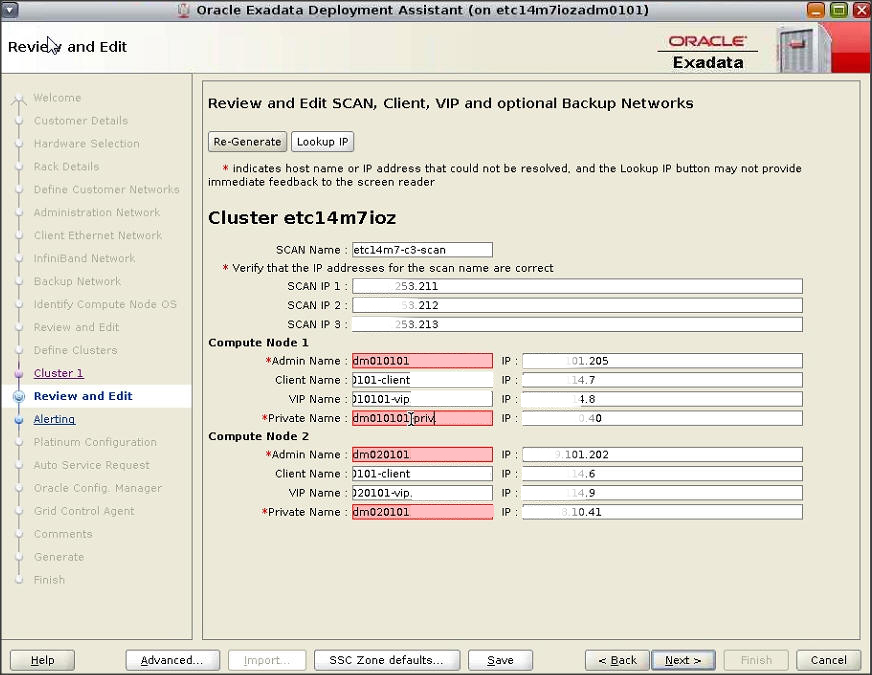Click the Client Ethernet Network step

tap(98, 235)
